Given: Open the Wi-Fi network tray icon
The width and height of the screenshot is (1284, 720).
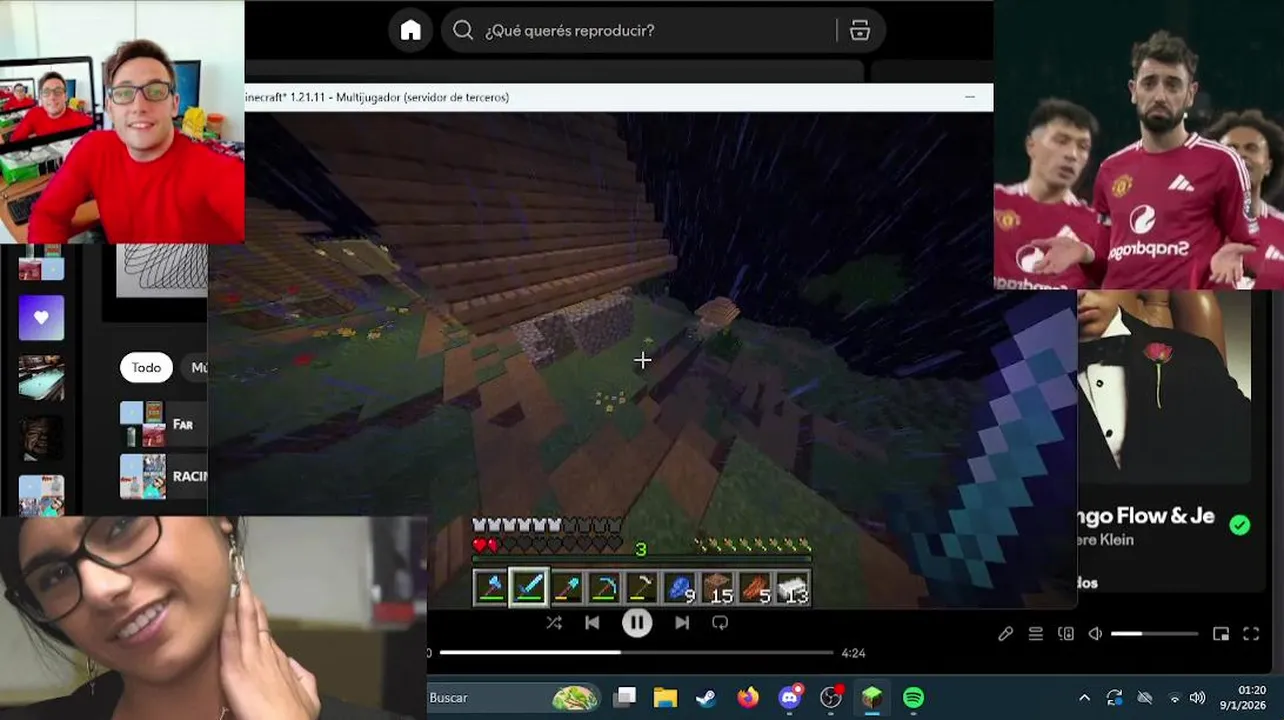Looking at the screenshot, I should [1174, 698].
